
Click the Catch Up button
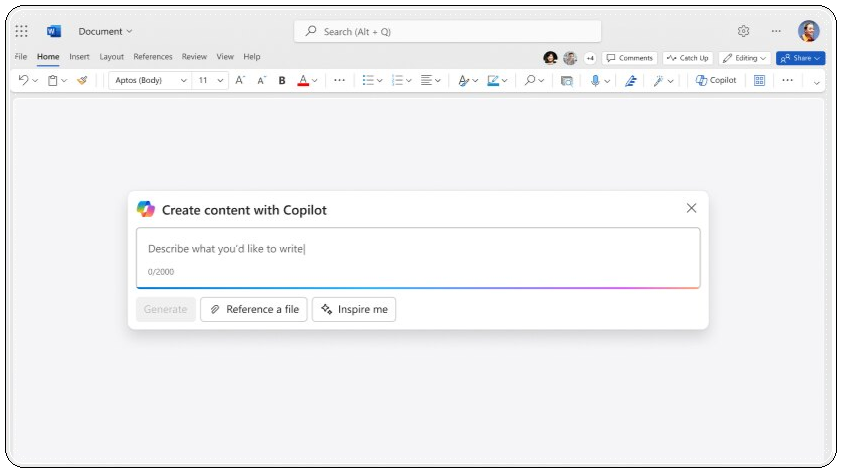(687, 58)
